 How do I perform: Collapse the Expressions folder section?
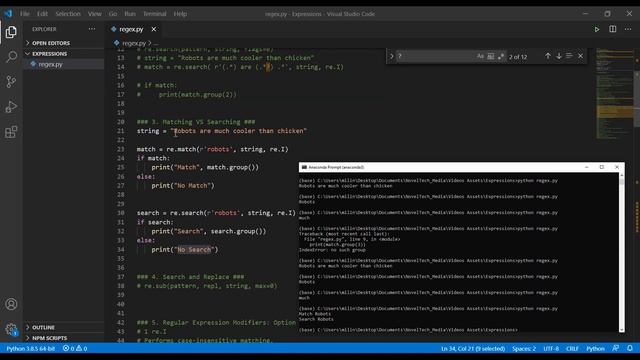point(49,53)
